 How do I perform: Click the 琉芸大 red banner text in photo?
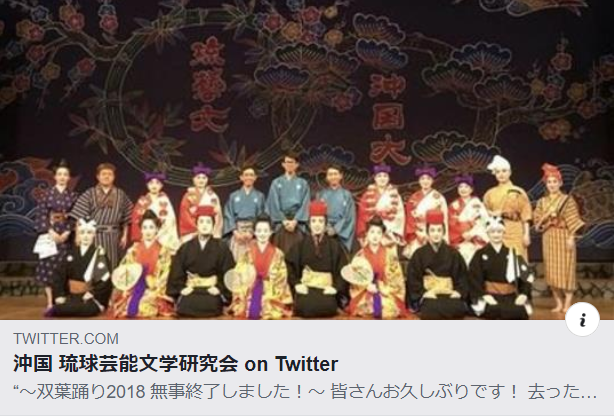pyautogui.click(x=208, y=84)
